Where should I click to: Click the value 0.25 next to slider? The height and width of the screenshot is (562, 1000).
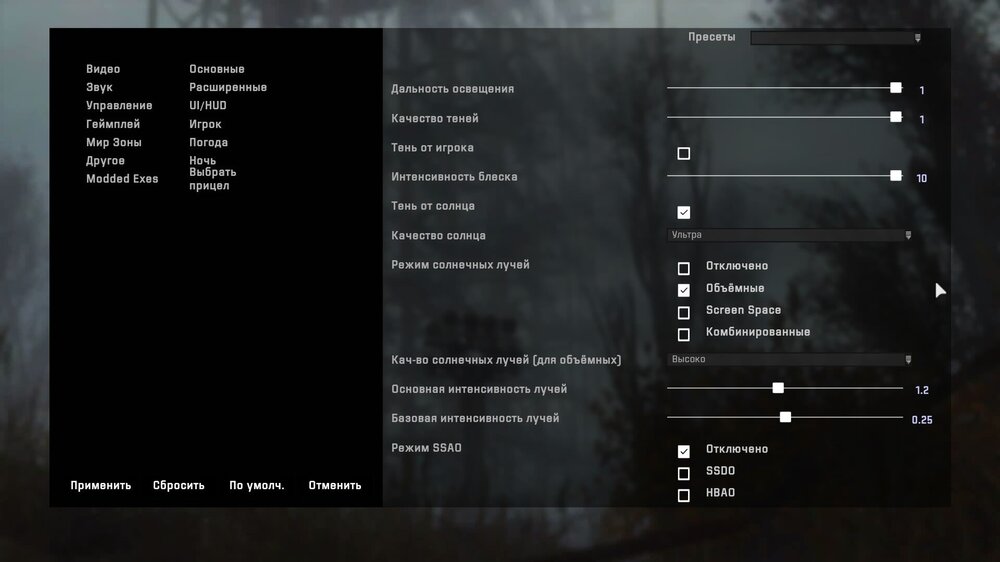(x=922, y=420)
